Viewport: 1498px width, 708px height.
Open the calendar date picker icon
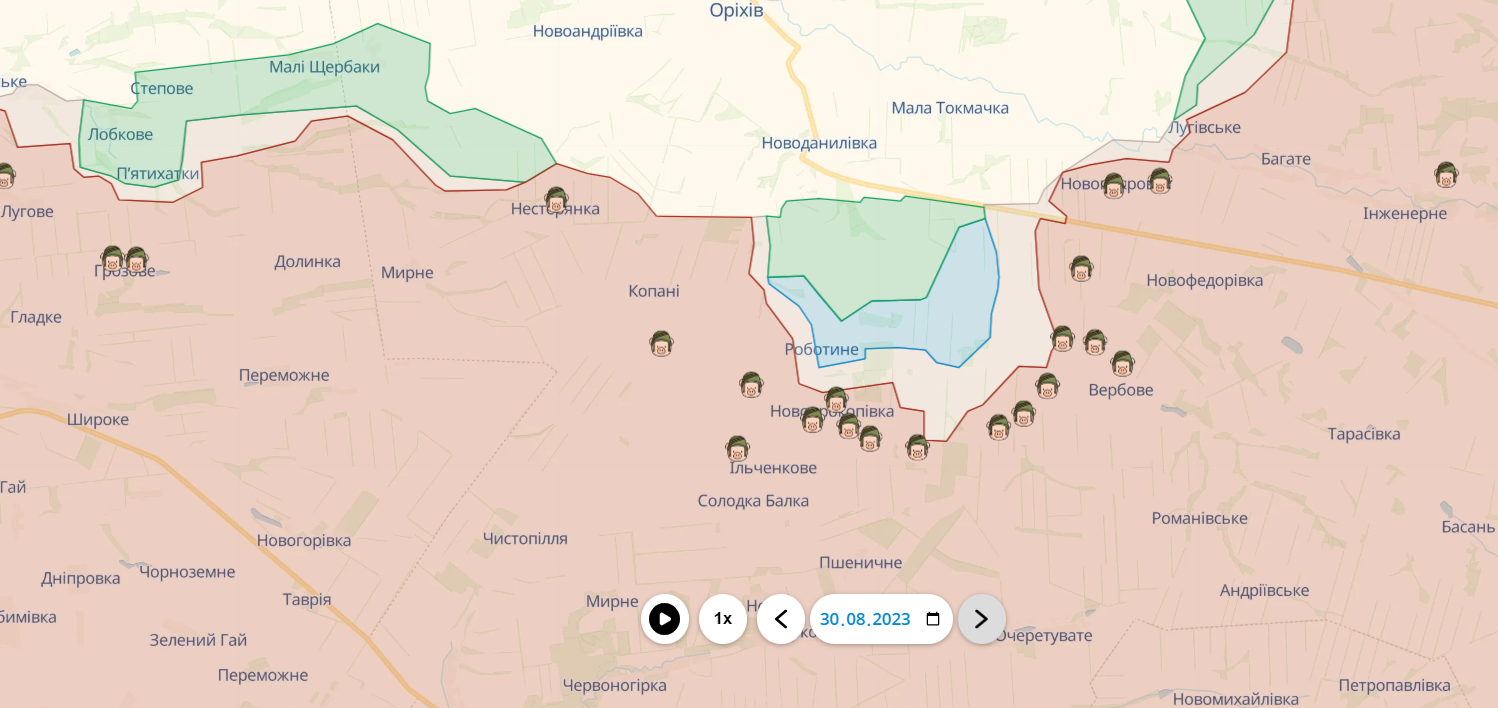point(933,619)
